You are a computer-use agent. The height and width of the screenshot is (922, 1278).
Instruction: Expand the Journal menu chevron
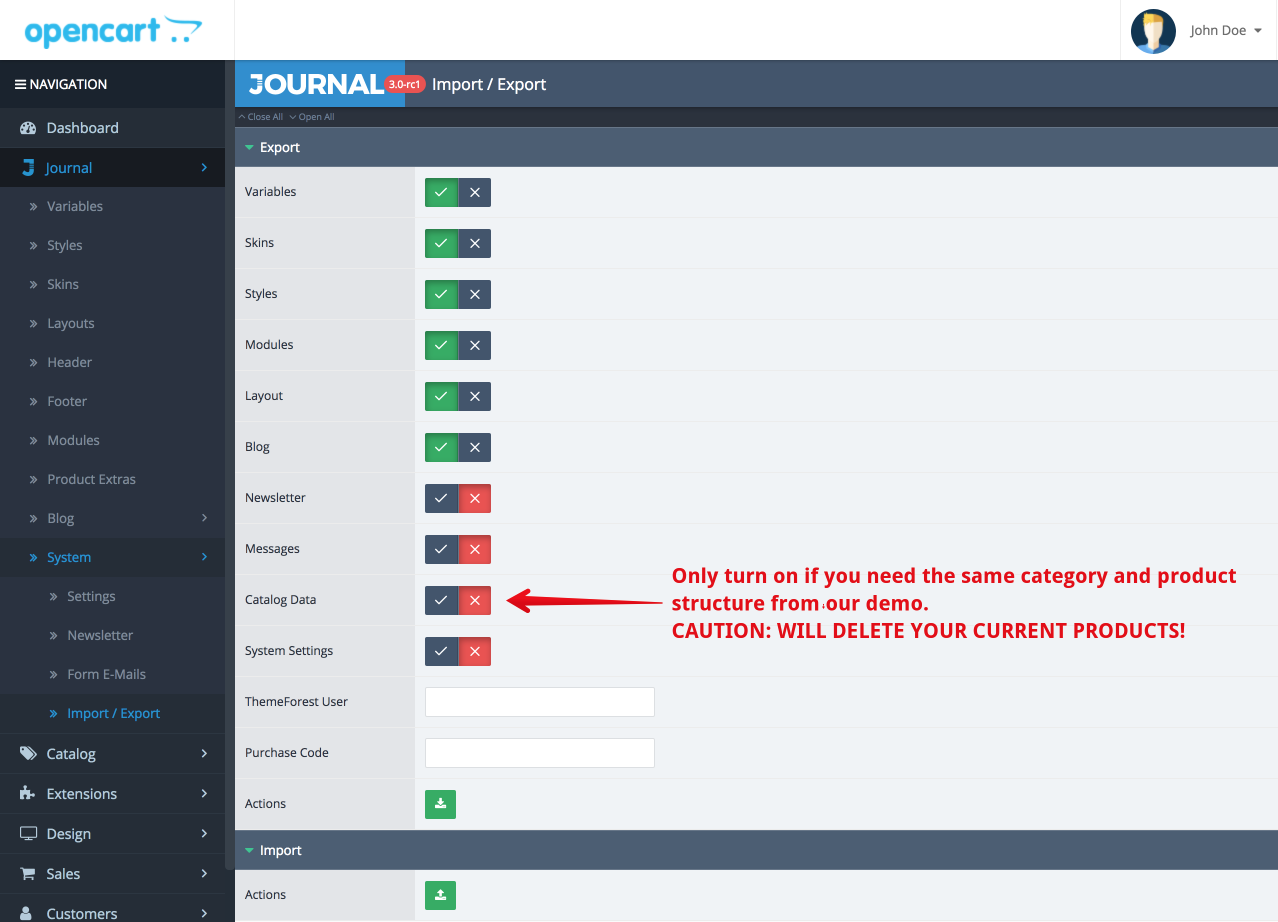(x=204, y=168)
